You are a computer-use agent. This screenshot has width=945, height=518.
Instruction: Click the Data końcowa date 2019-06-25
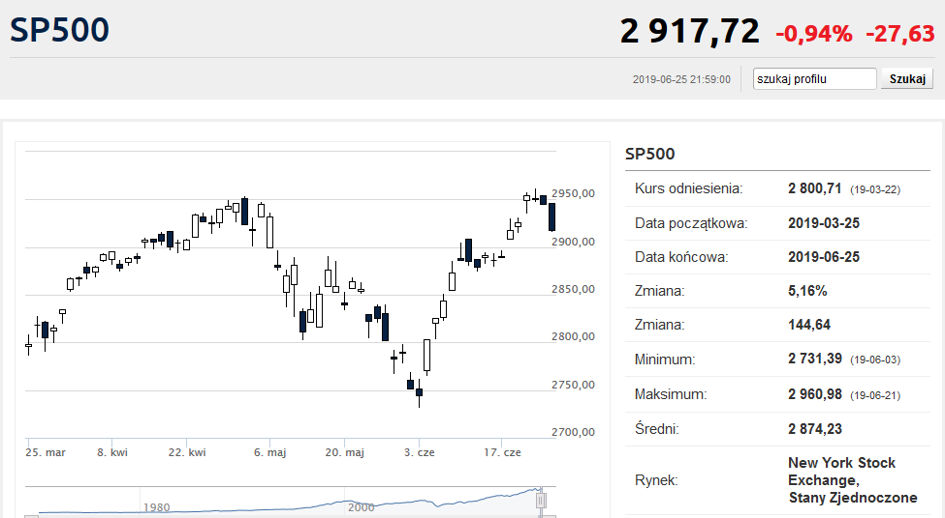click(x=824, y=257)
